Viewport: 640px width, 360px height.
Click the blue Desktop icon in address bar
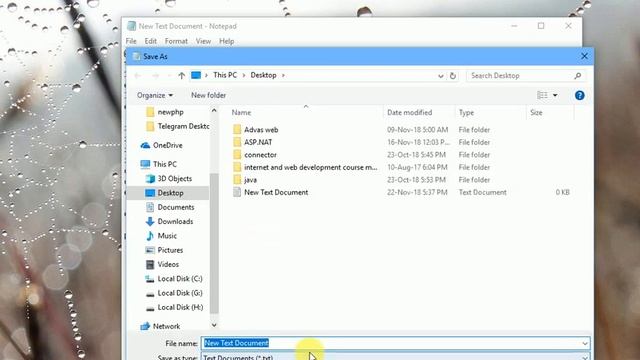196,75
